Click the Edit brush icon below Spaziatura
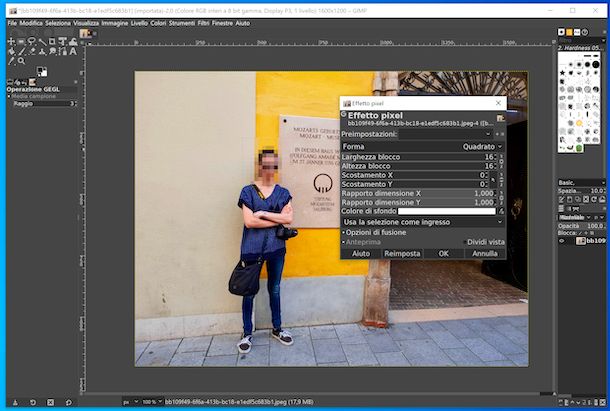 click(x=561, y=200)
